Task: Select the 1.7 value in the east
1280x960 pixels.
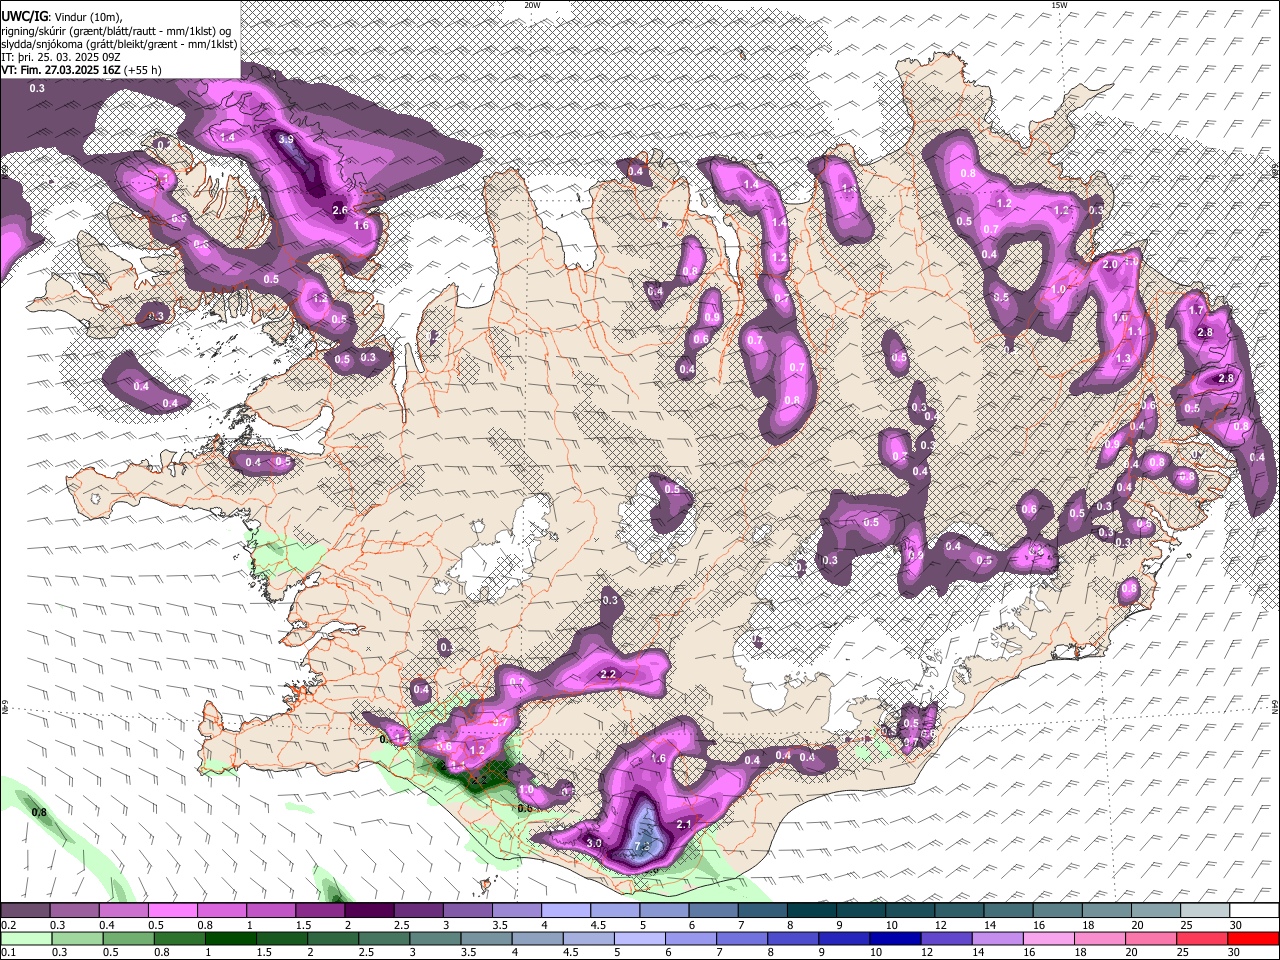Action: click(1196, 311)
